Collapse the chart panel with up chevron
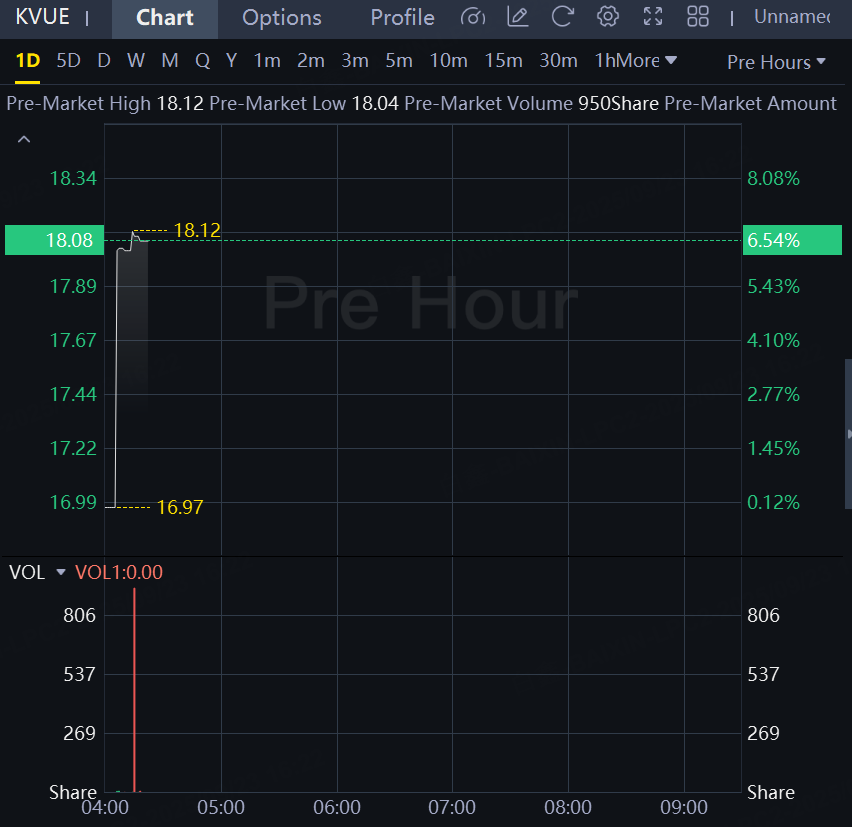 click(24, 140)
